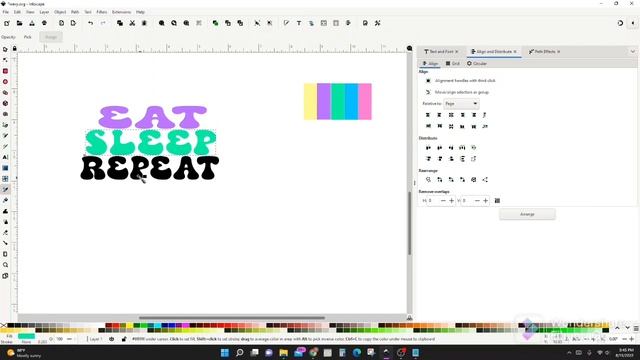Select the Node edit tool in toolbox
This screenshot has height=360, width=640.
pos(5,60)
